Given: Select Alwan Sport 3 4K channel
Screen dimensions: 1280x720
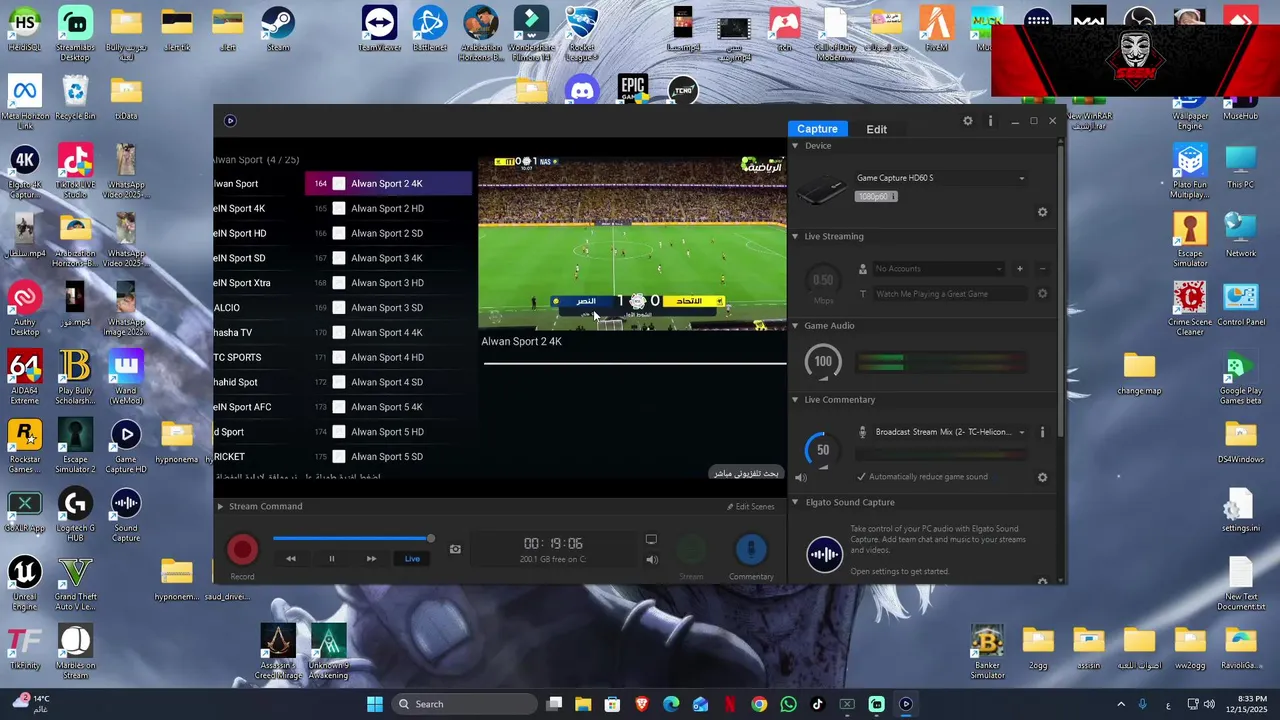Looking at the screenshot, I should click(x=388, y=258).
